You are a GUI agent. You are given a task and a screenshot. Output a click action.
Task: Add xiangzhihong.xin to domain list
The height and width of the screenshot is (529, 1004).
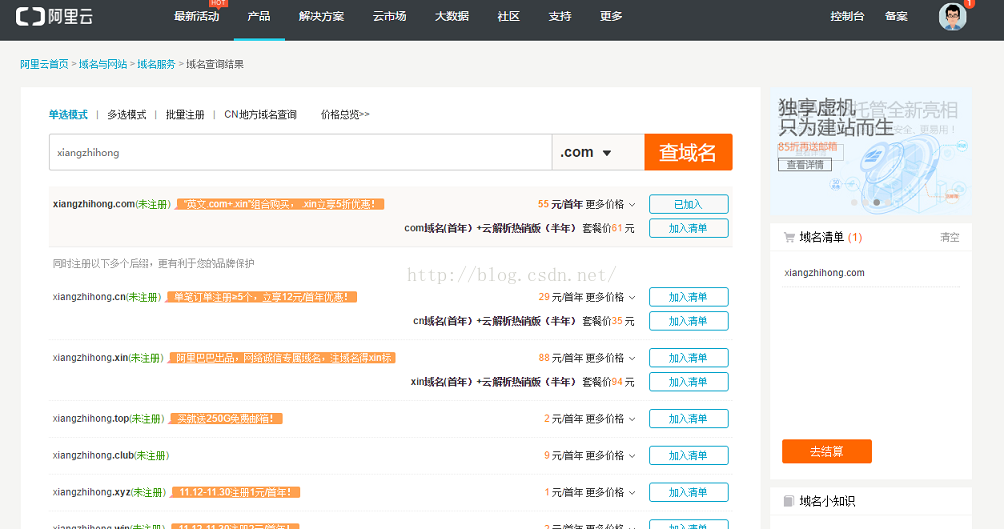(x=688, y=358)
